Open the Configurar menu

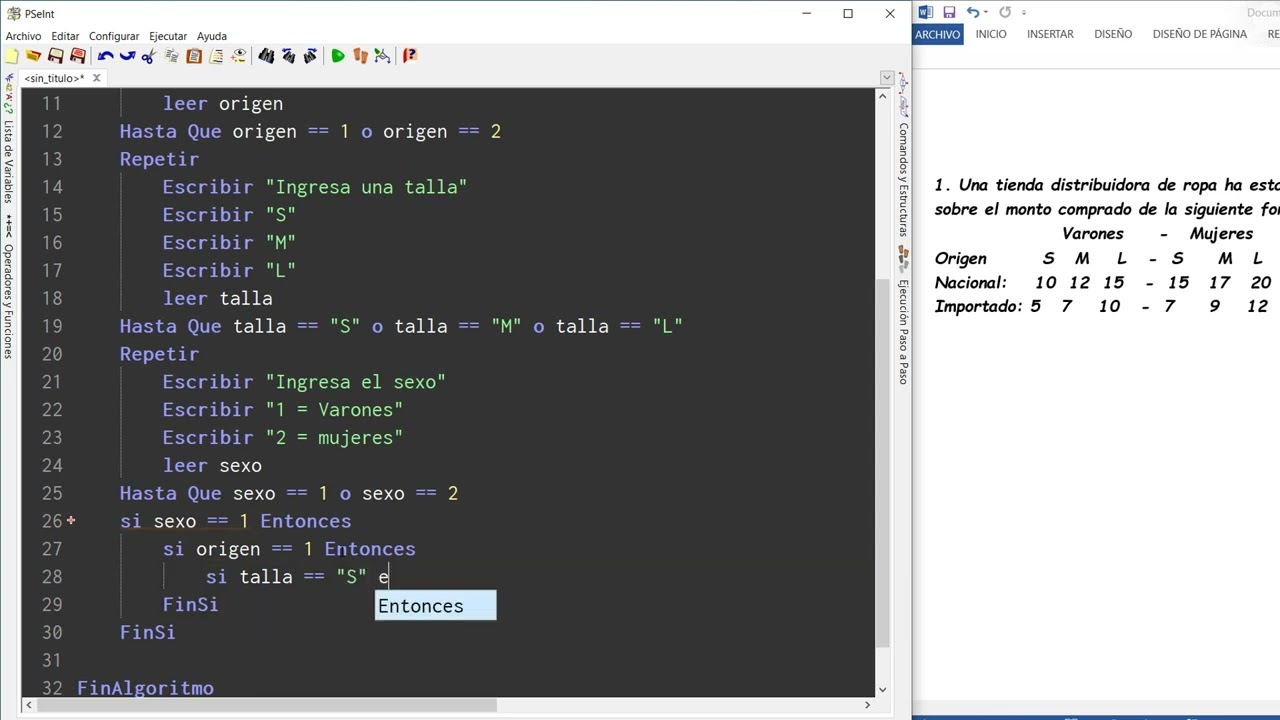click(x=114, y=36)
